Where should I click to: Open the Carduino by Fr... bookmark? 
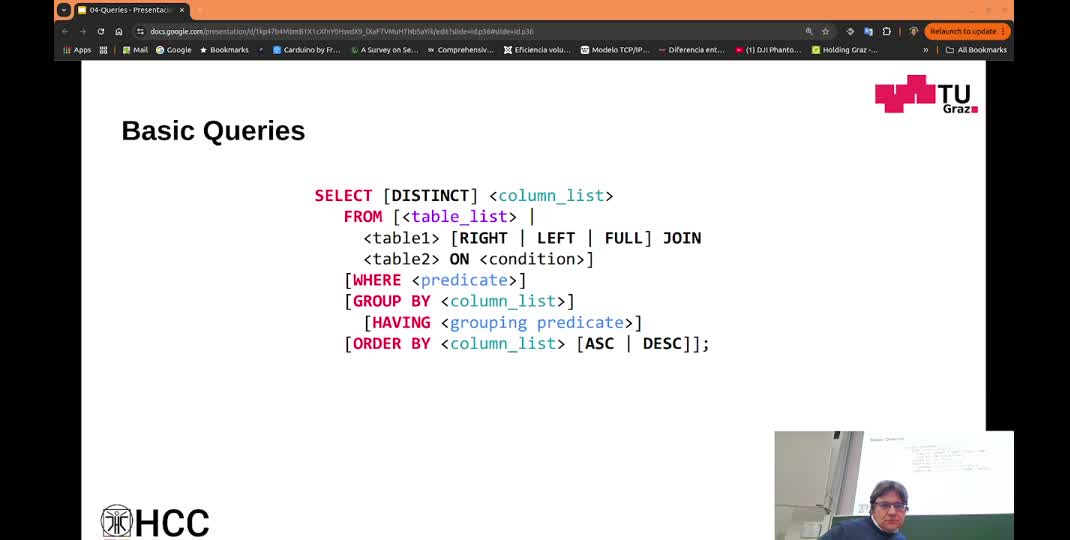click(x=306, y=50)
